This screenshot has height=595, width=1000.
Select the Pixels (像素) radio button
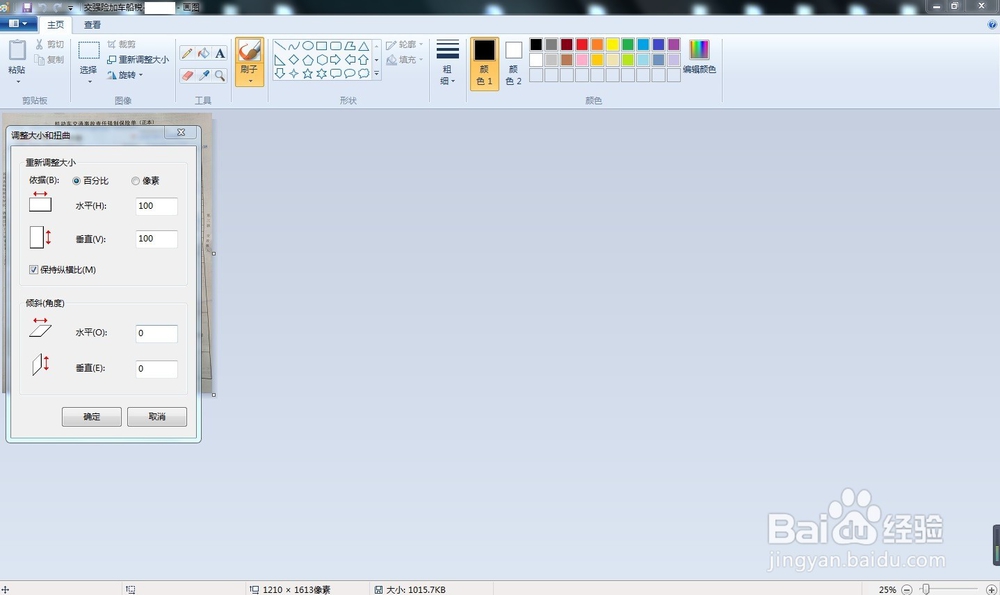(135, 181)
